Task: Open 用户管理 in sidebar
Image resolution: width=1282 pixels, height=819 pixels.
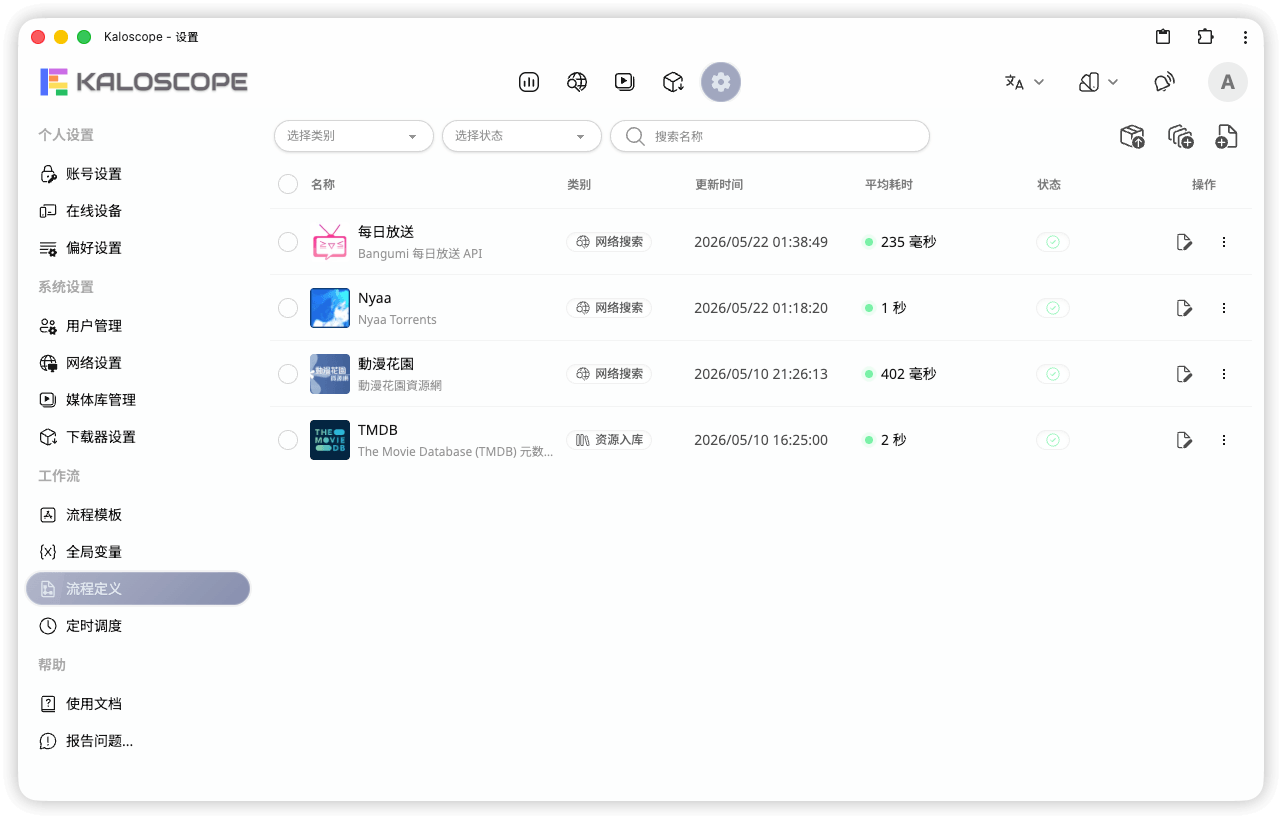Action: tap(138, 326)
